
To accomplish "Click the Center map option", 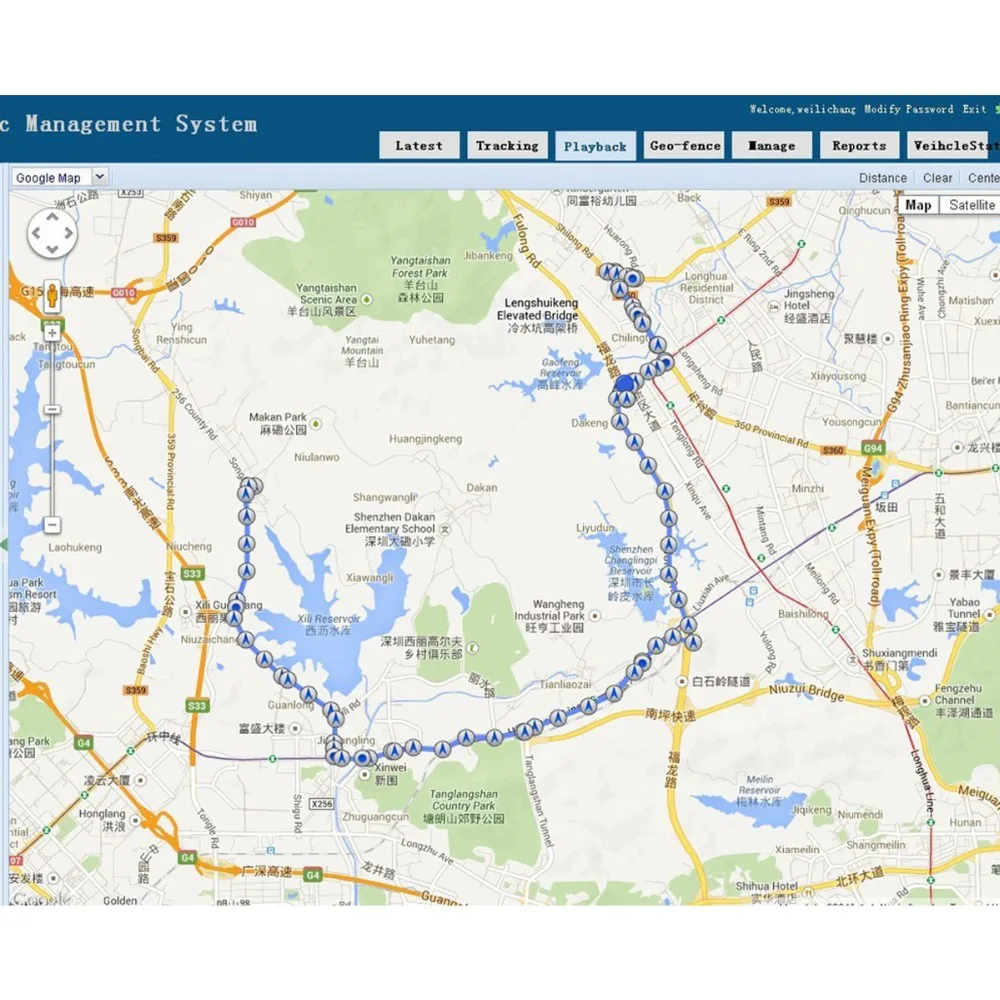I will [983, 178].
